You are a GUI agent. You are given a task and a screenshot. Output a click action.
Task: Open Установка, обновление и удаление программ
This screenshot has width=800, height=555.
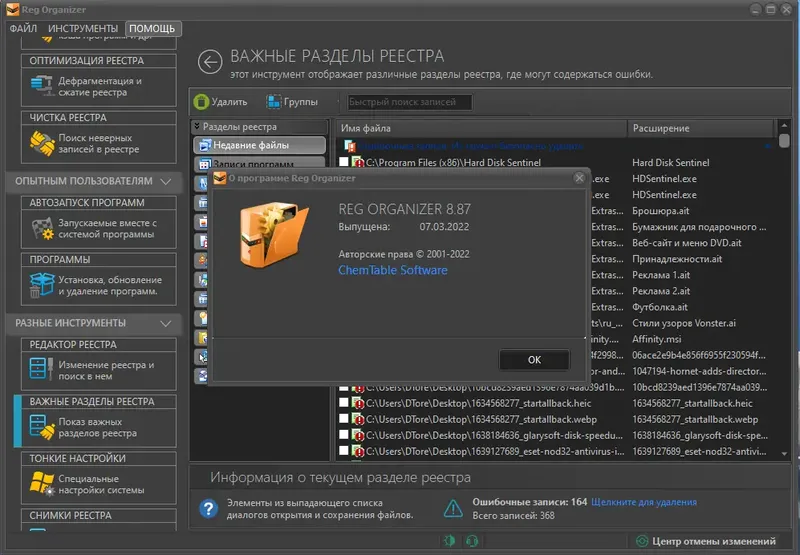tap(99, 286)
